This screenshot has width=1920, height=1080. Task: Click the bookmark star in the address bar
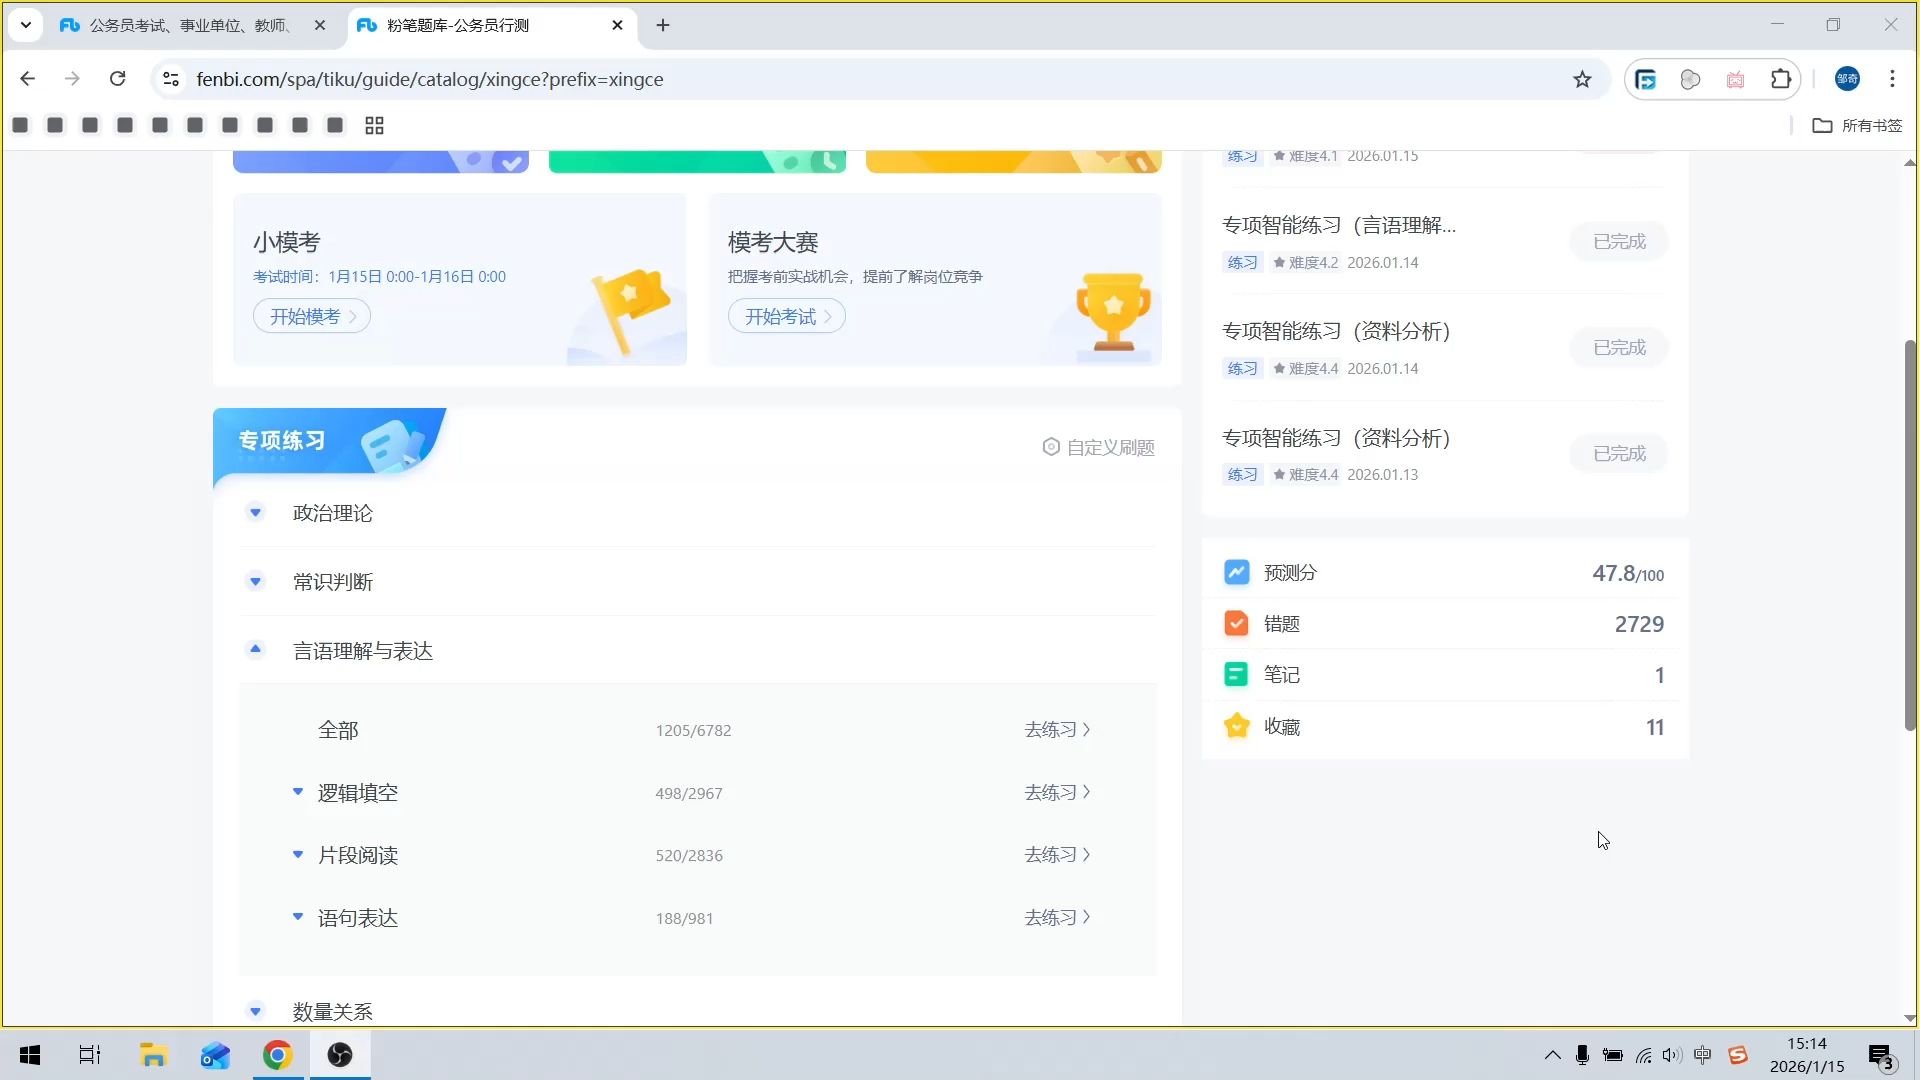coord(1582,79)
